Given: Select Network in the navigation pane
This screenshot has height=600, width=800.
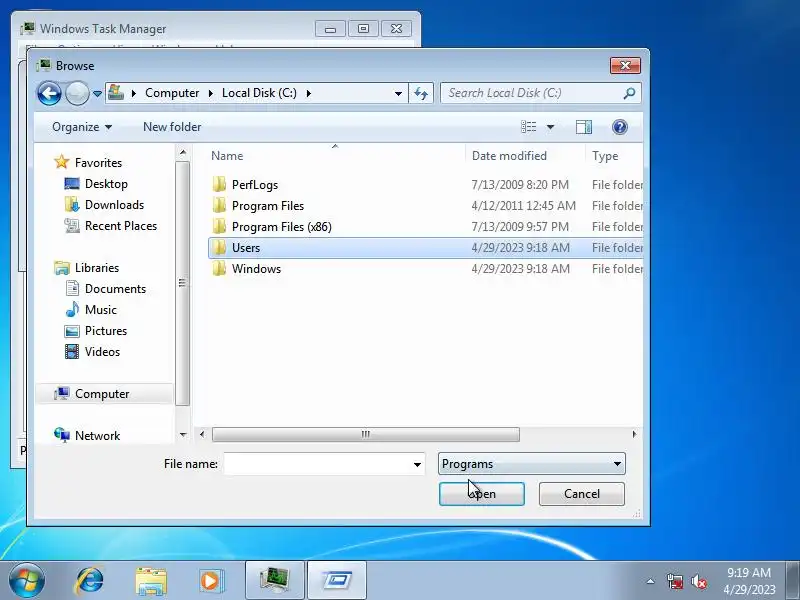Looking at the screenshot, I should pos(97,436).
